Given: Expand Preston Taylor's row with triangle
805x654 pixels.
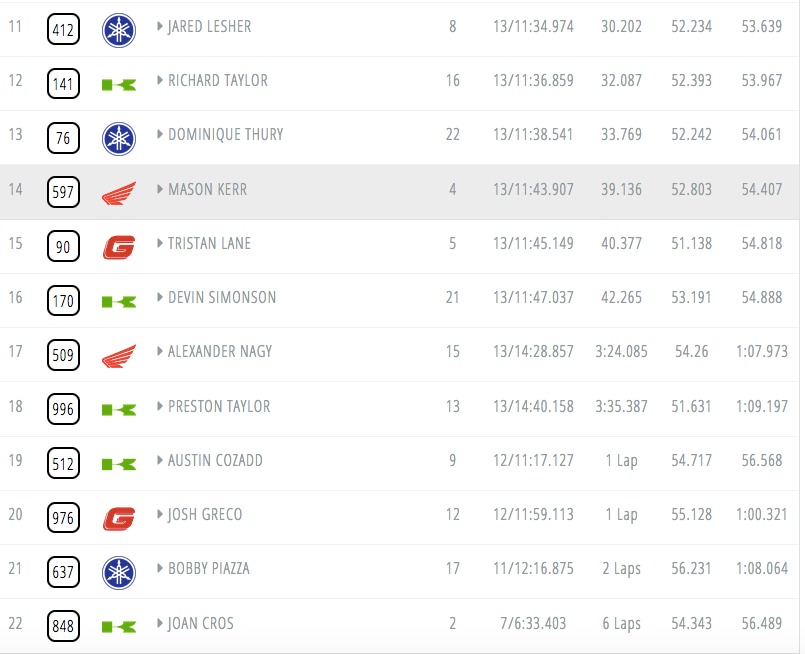Looking at the screenshot, I should tap(160, 406).
